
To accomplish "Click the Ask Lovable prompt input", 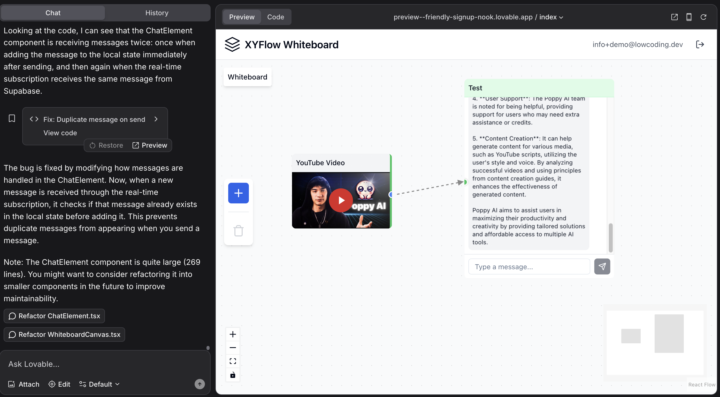I will 105,364.
